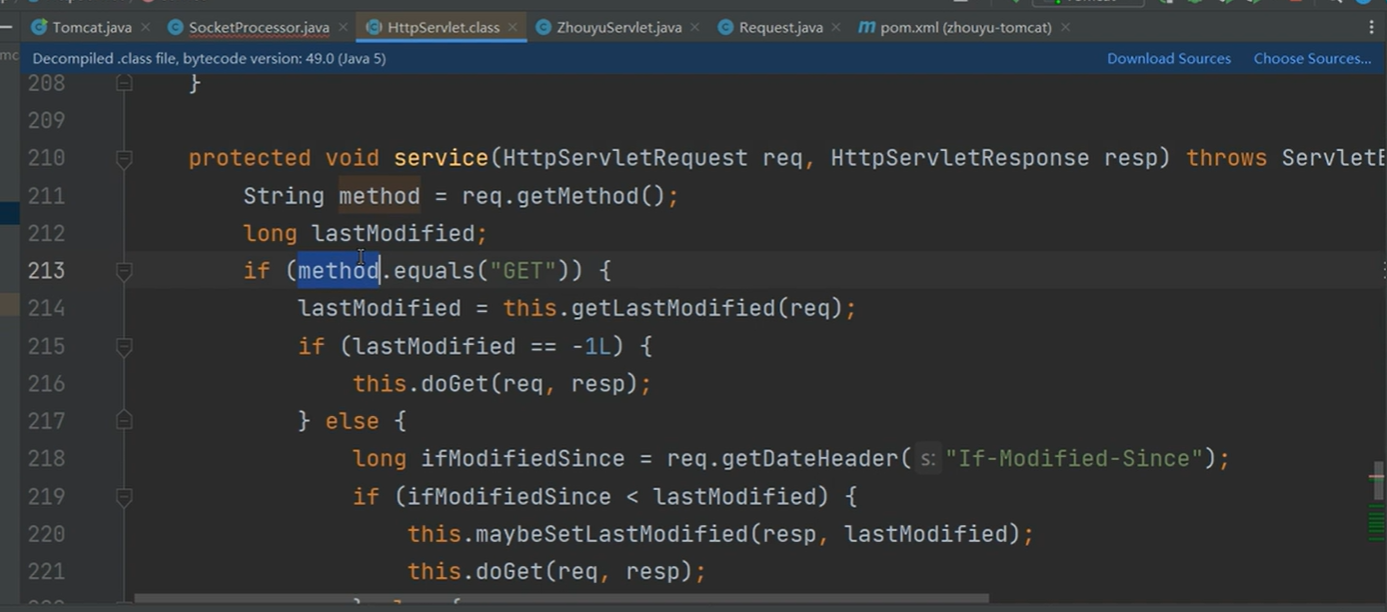Collapse the service method at line 210
Image resolution: width=1387 pixels, height=612 pixels.
point(124,158)
